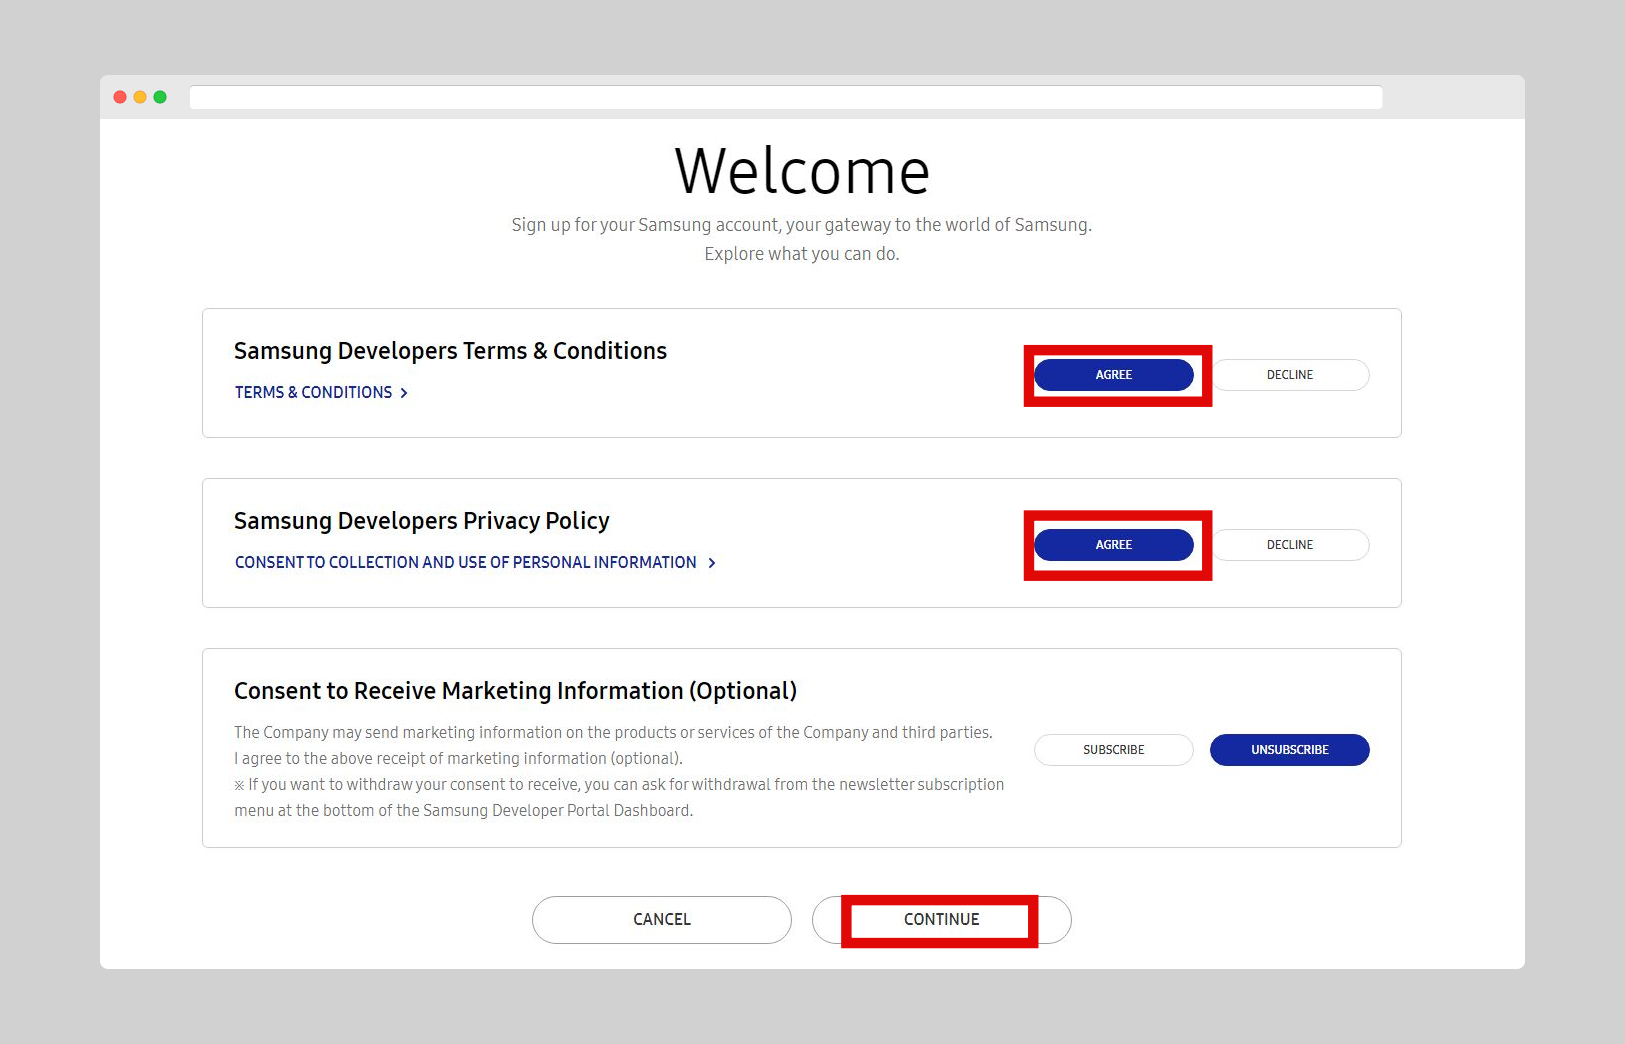
Task: Open Consent to Collection and Use of Personal Information link
Action: point(466,562)
